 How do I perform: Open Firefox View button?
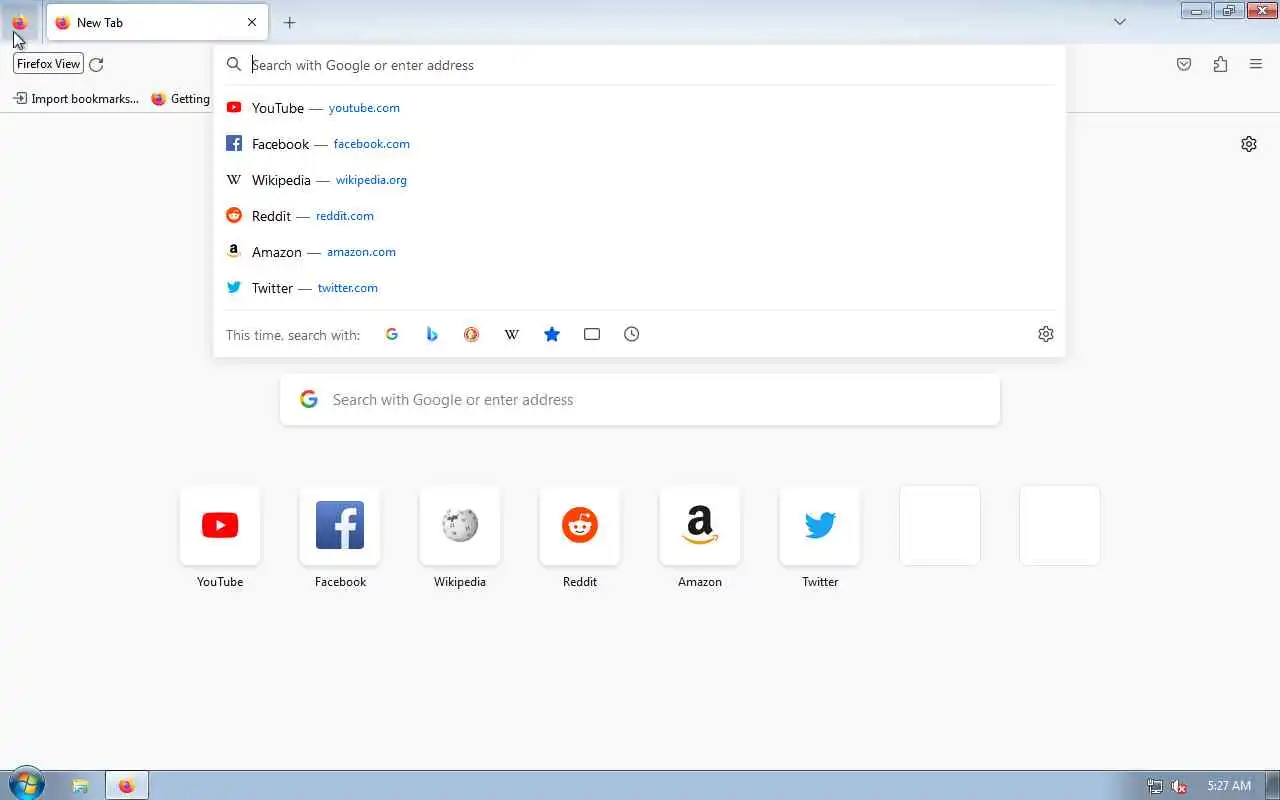point(19,22)
